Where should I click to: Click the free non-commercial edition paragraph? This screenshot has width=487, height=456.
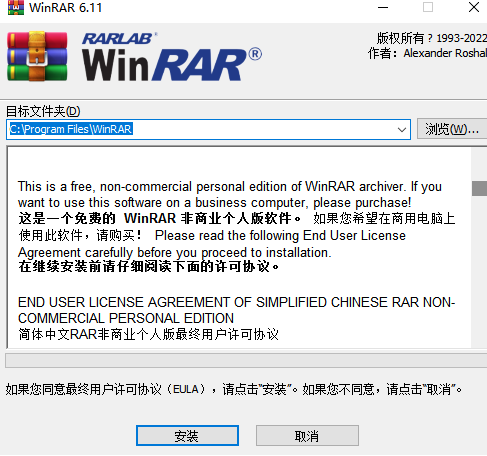230,194
